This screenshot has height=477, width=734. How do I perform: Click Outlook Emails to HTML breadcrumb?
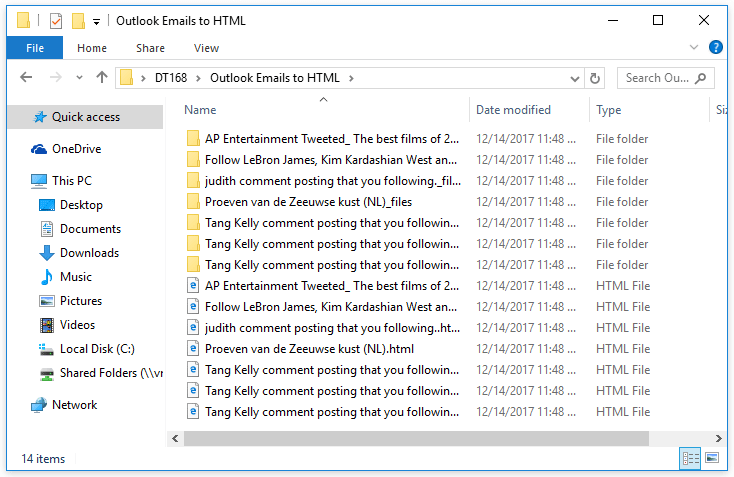point(274,78)
